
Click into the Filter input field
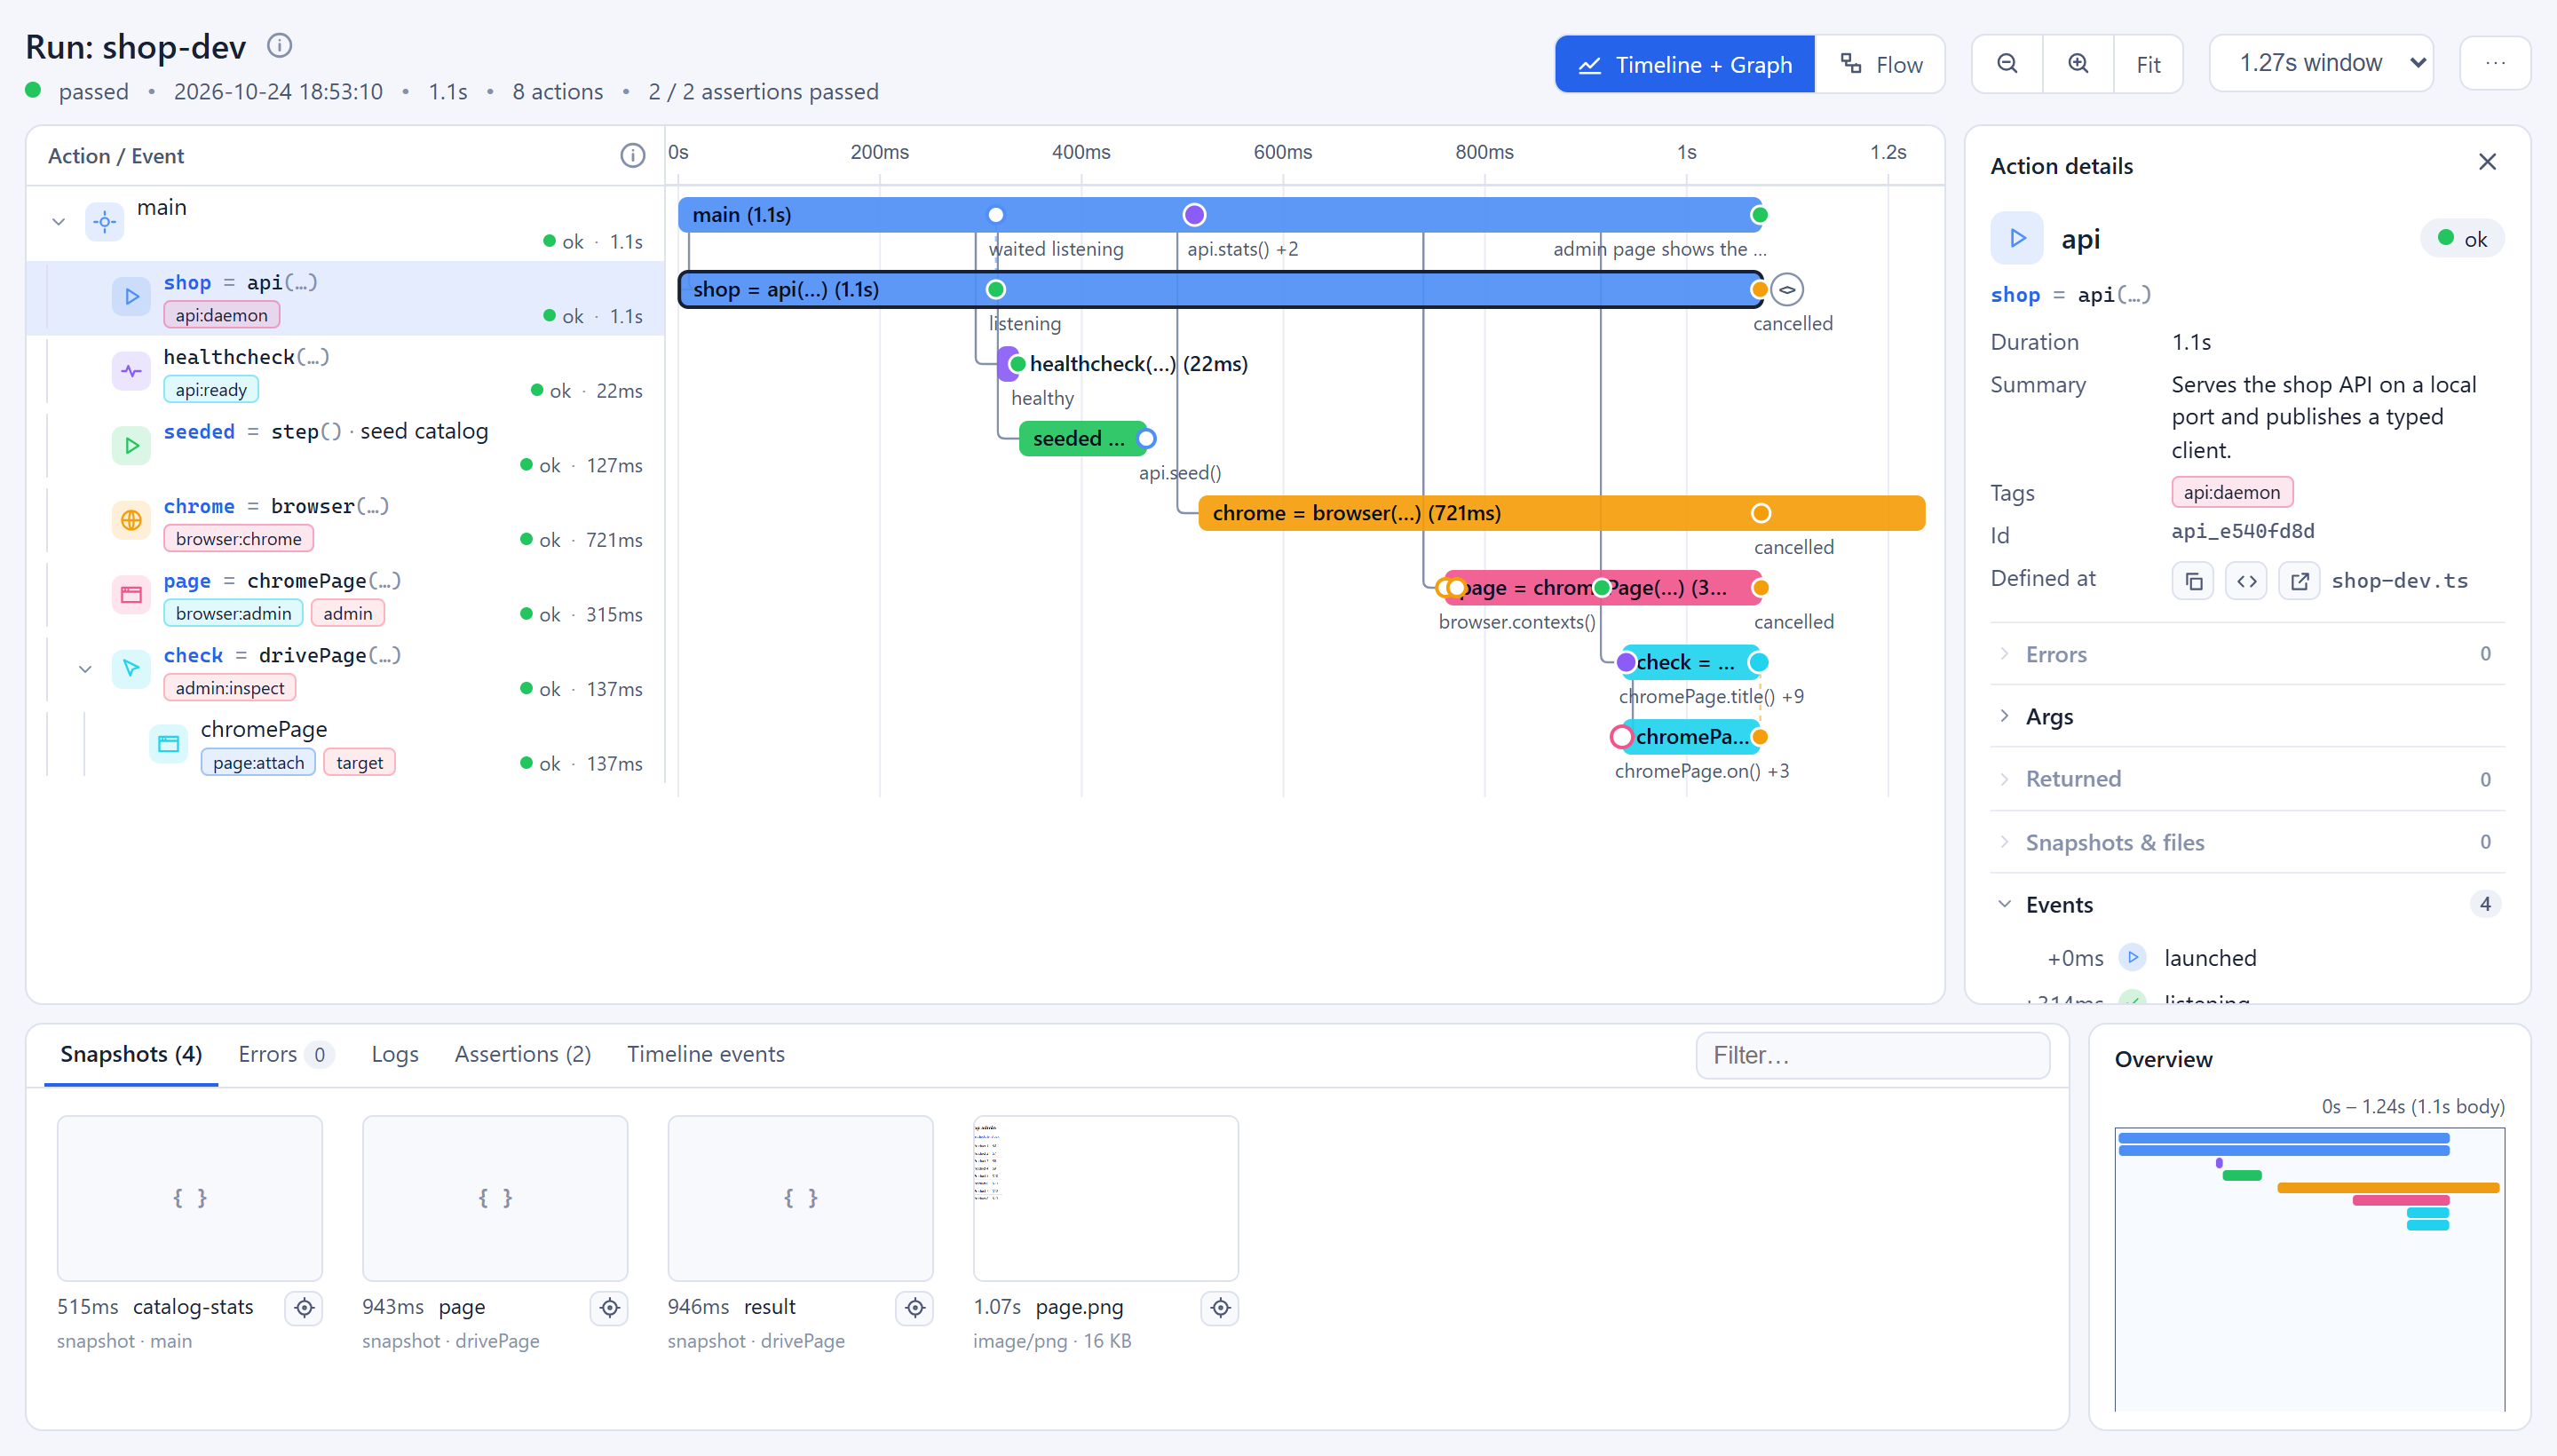click(x=1872, y=1055)
